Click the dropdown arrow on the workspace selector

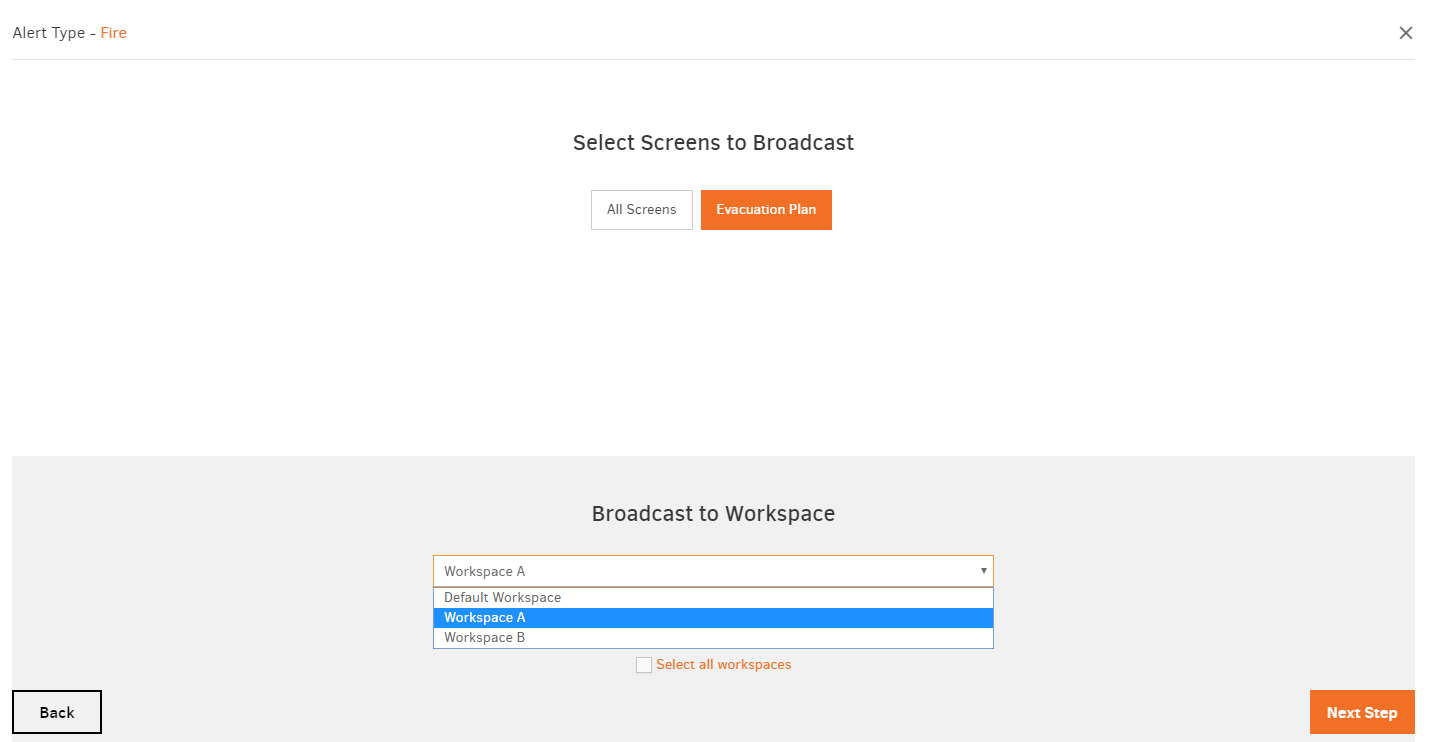(x=983, y=571)
